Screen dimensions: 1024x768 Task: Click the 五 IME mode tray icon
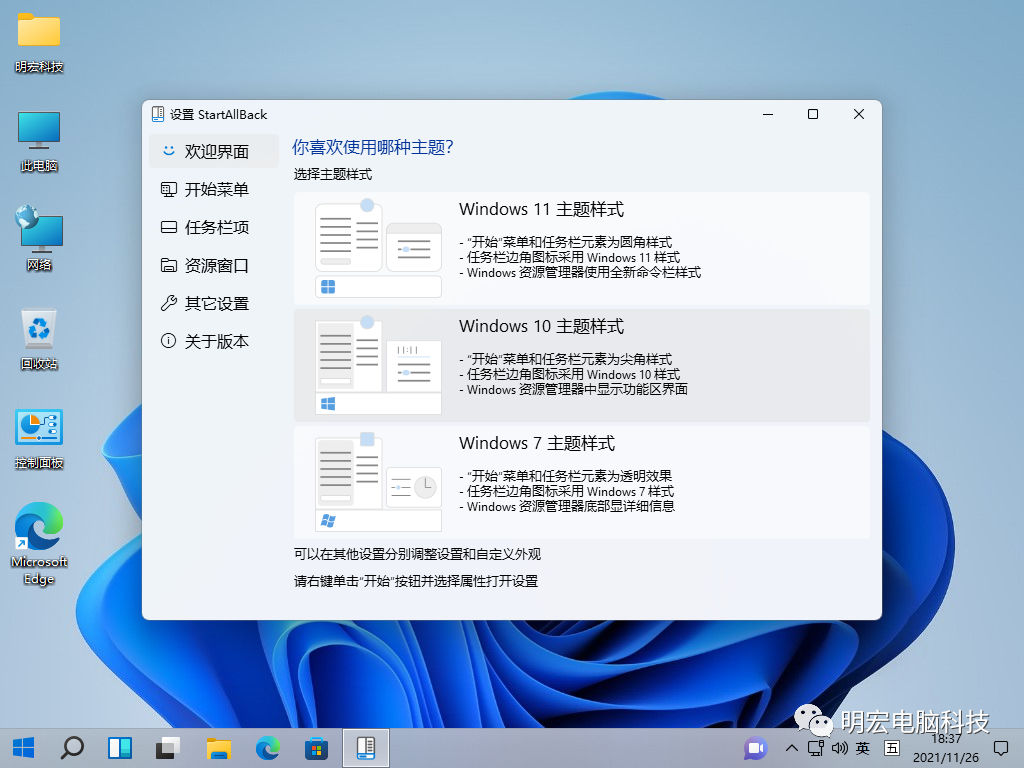pos(892,748)
